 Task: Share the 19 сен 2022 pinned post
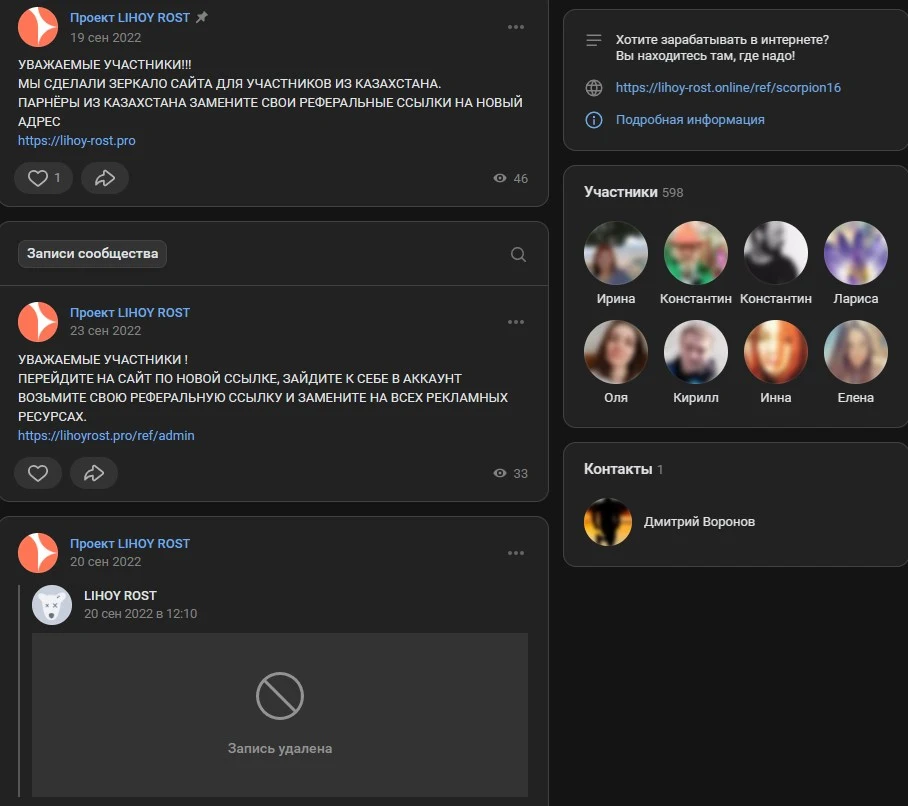[x=105, y=178]
